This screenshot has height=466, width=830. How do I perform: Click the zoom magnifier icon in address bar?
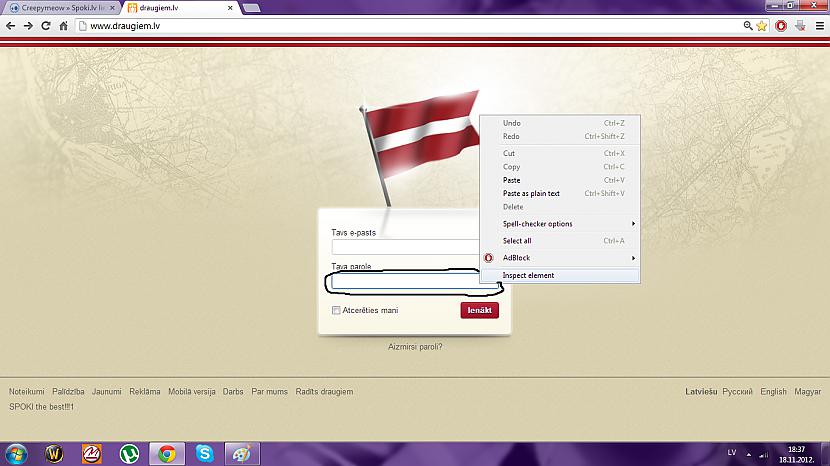click(x=748, y=25)
